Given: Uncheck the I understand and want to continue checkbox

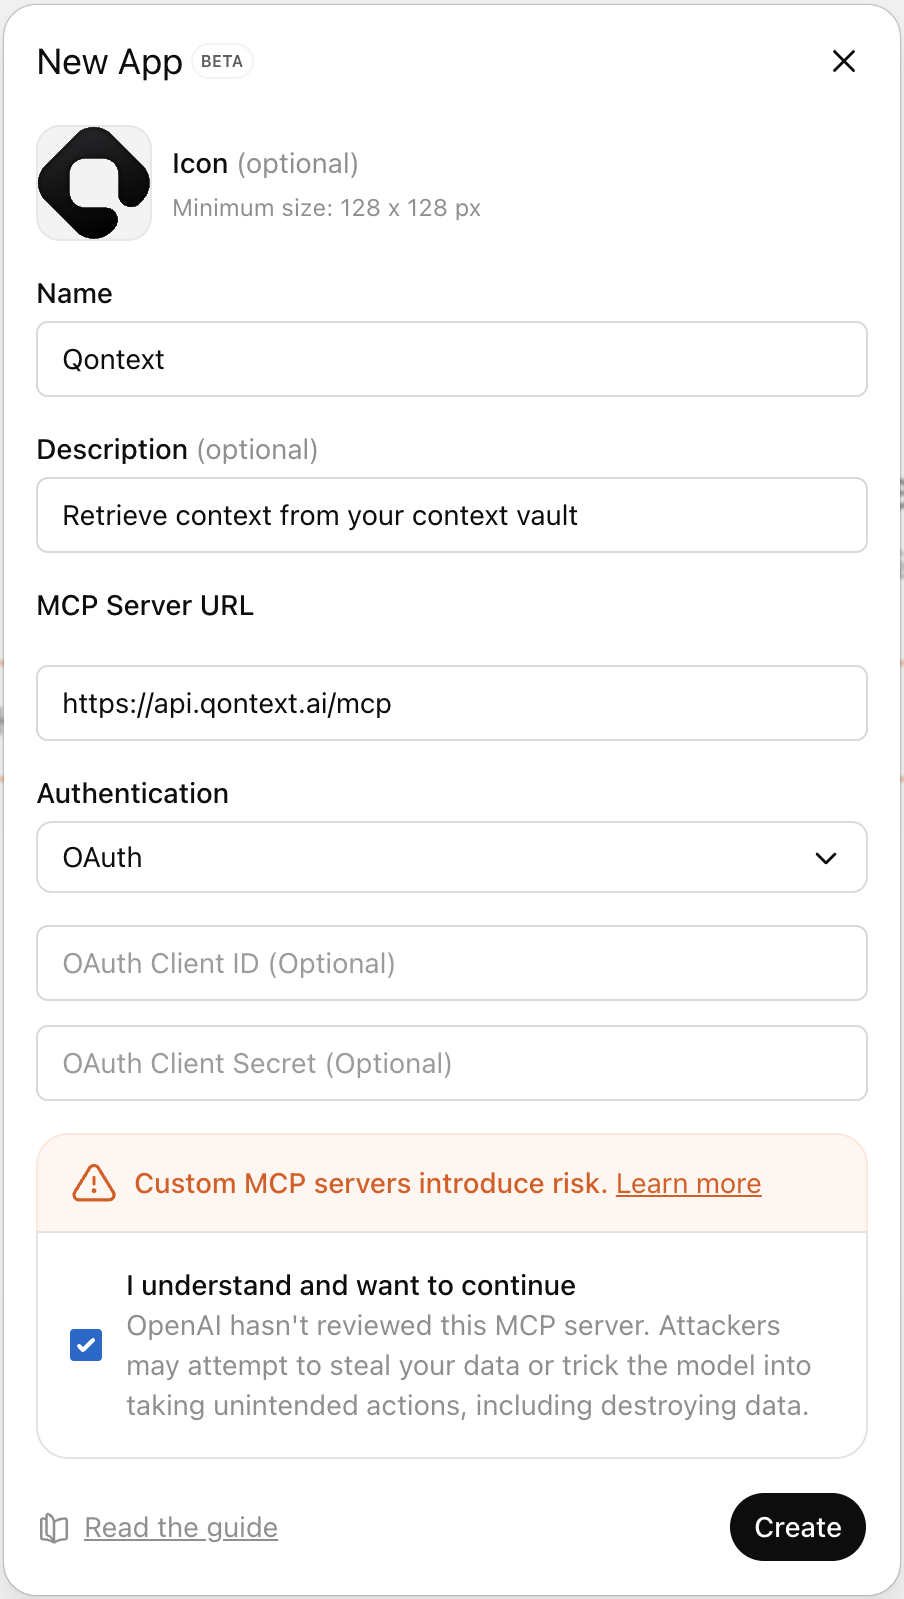Looking at the screenshot, I should [x=86, y=1345].
